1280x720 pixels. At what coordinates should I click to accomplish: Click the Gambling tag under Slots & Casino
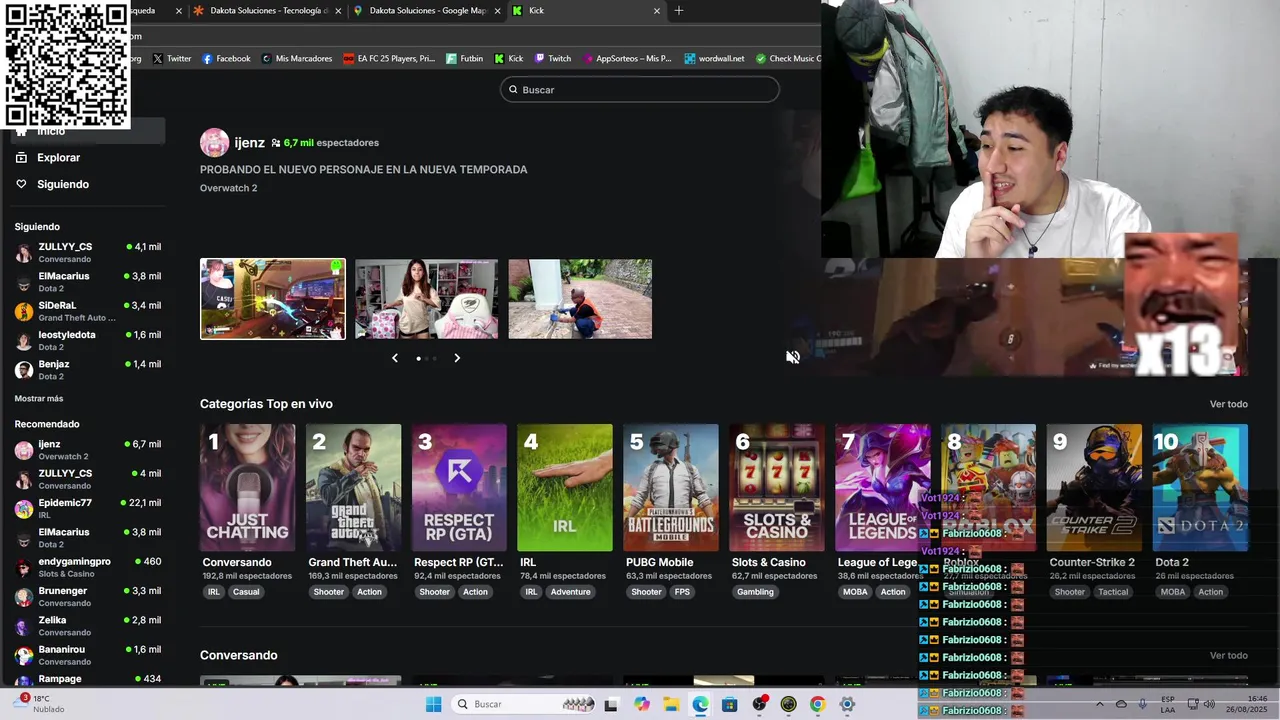(x=755, y=592)
